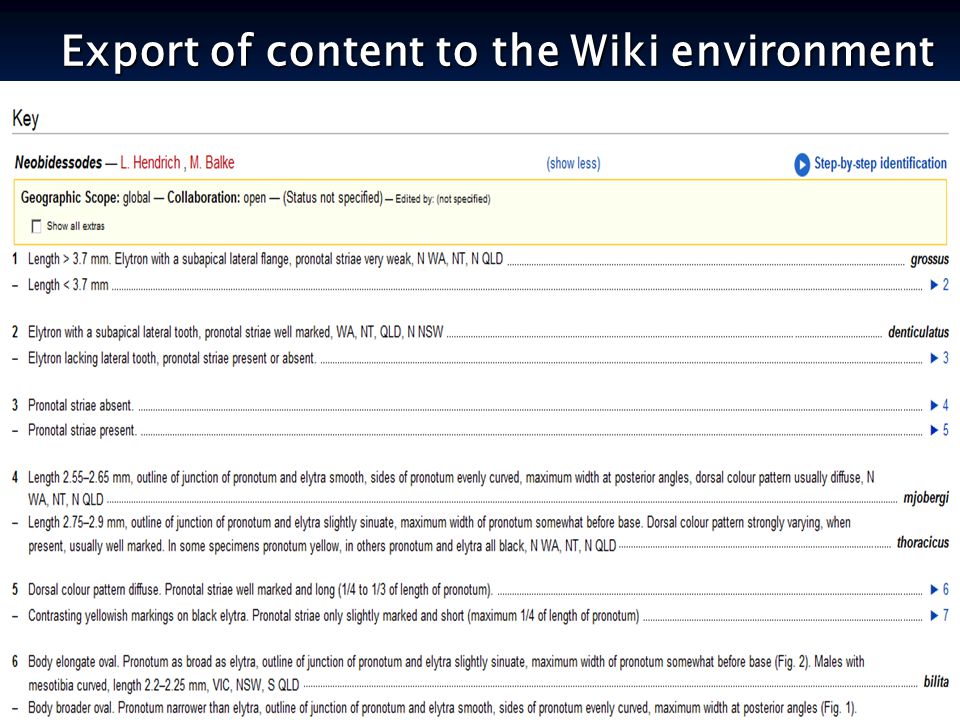Follow the arrow leading to couplet 7
The height and width of the screenshot is (720, 960).
(939, 615)
